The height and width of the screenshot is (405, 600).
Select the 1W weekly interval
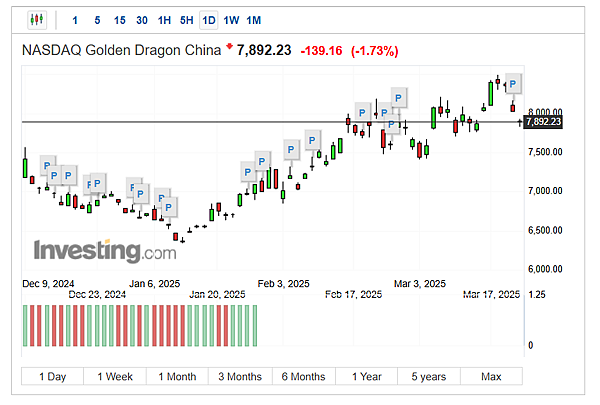click(231, 20)
